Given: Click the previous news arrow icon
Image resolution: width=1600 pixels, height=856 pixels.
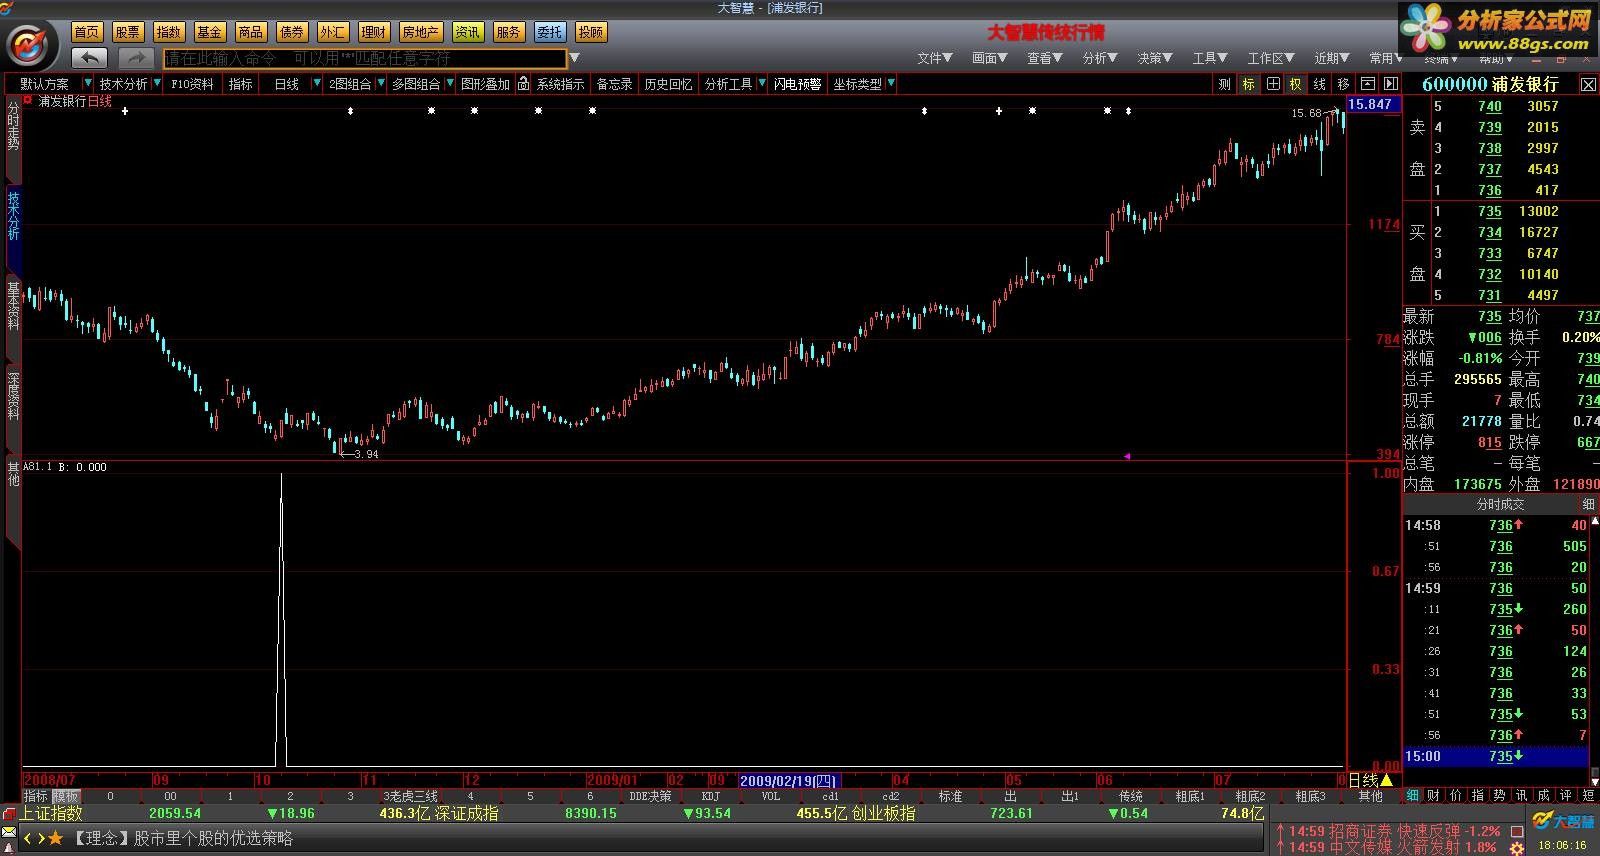Looking at the screenshot, I should coord(29,838).
